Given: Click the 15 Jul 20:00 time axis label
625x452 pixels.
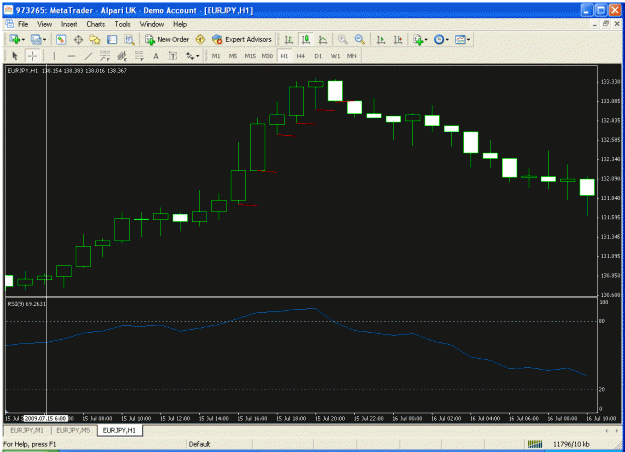Looking at the screenshot, I should 330,419.
